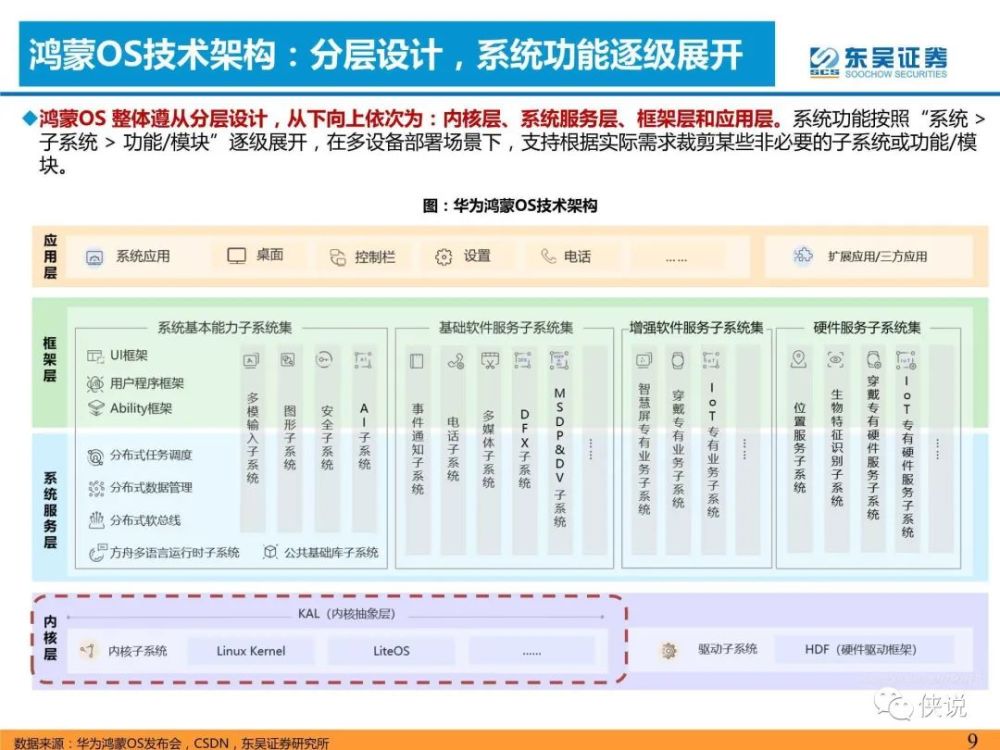The height and width of the screenshot is (750, 1000).
Task: Click the 分布式任务调度 icon
Action: [x=95, y=457]
